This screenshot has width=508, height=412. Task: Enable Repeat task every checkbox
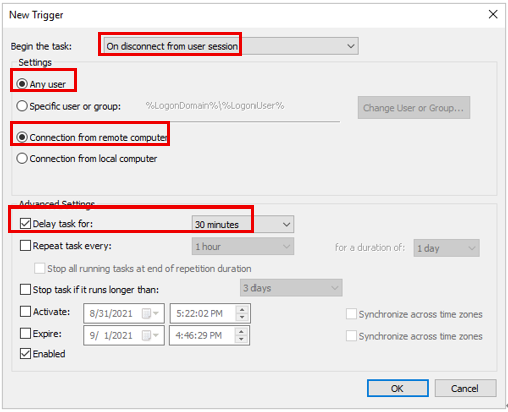pyautogui.click(x=25, y=246)
